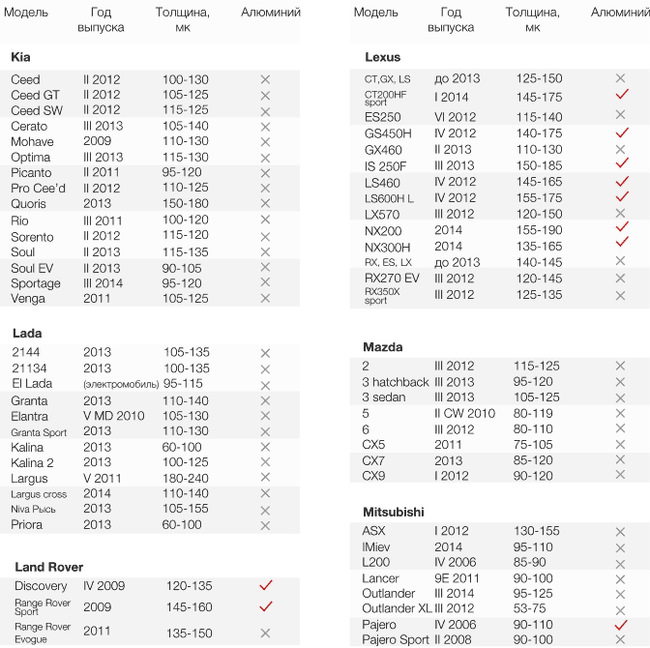Click the 180-240 thickness value for Largus
This screenshot has height=648, width=650.
click(x=186, y=479)
